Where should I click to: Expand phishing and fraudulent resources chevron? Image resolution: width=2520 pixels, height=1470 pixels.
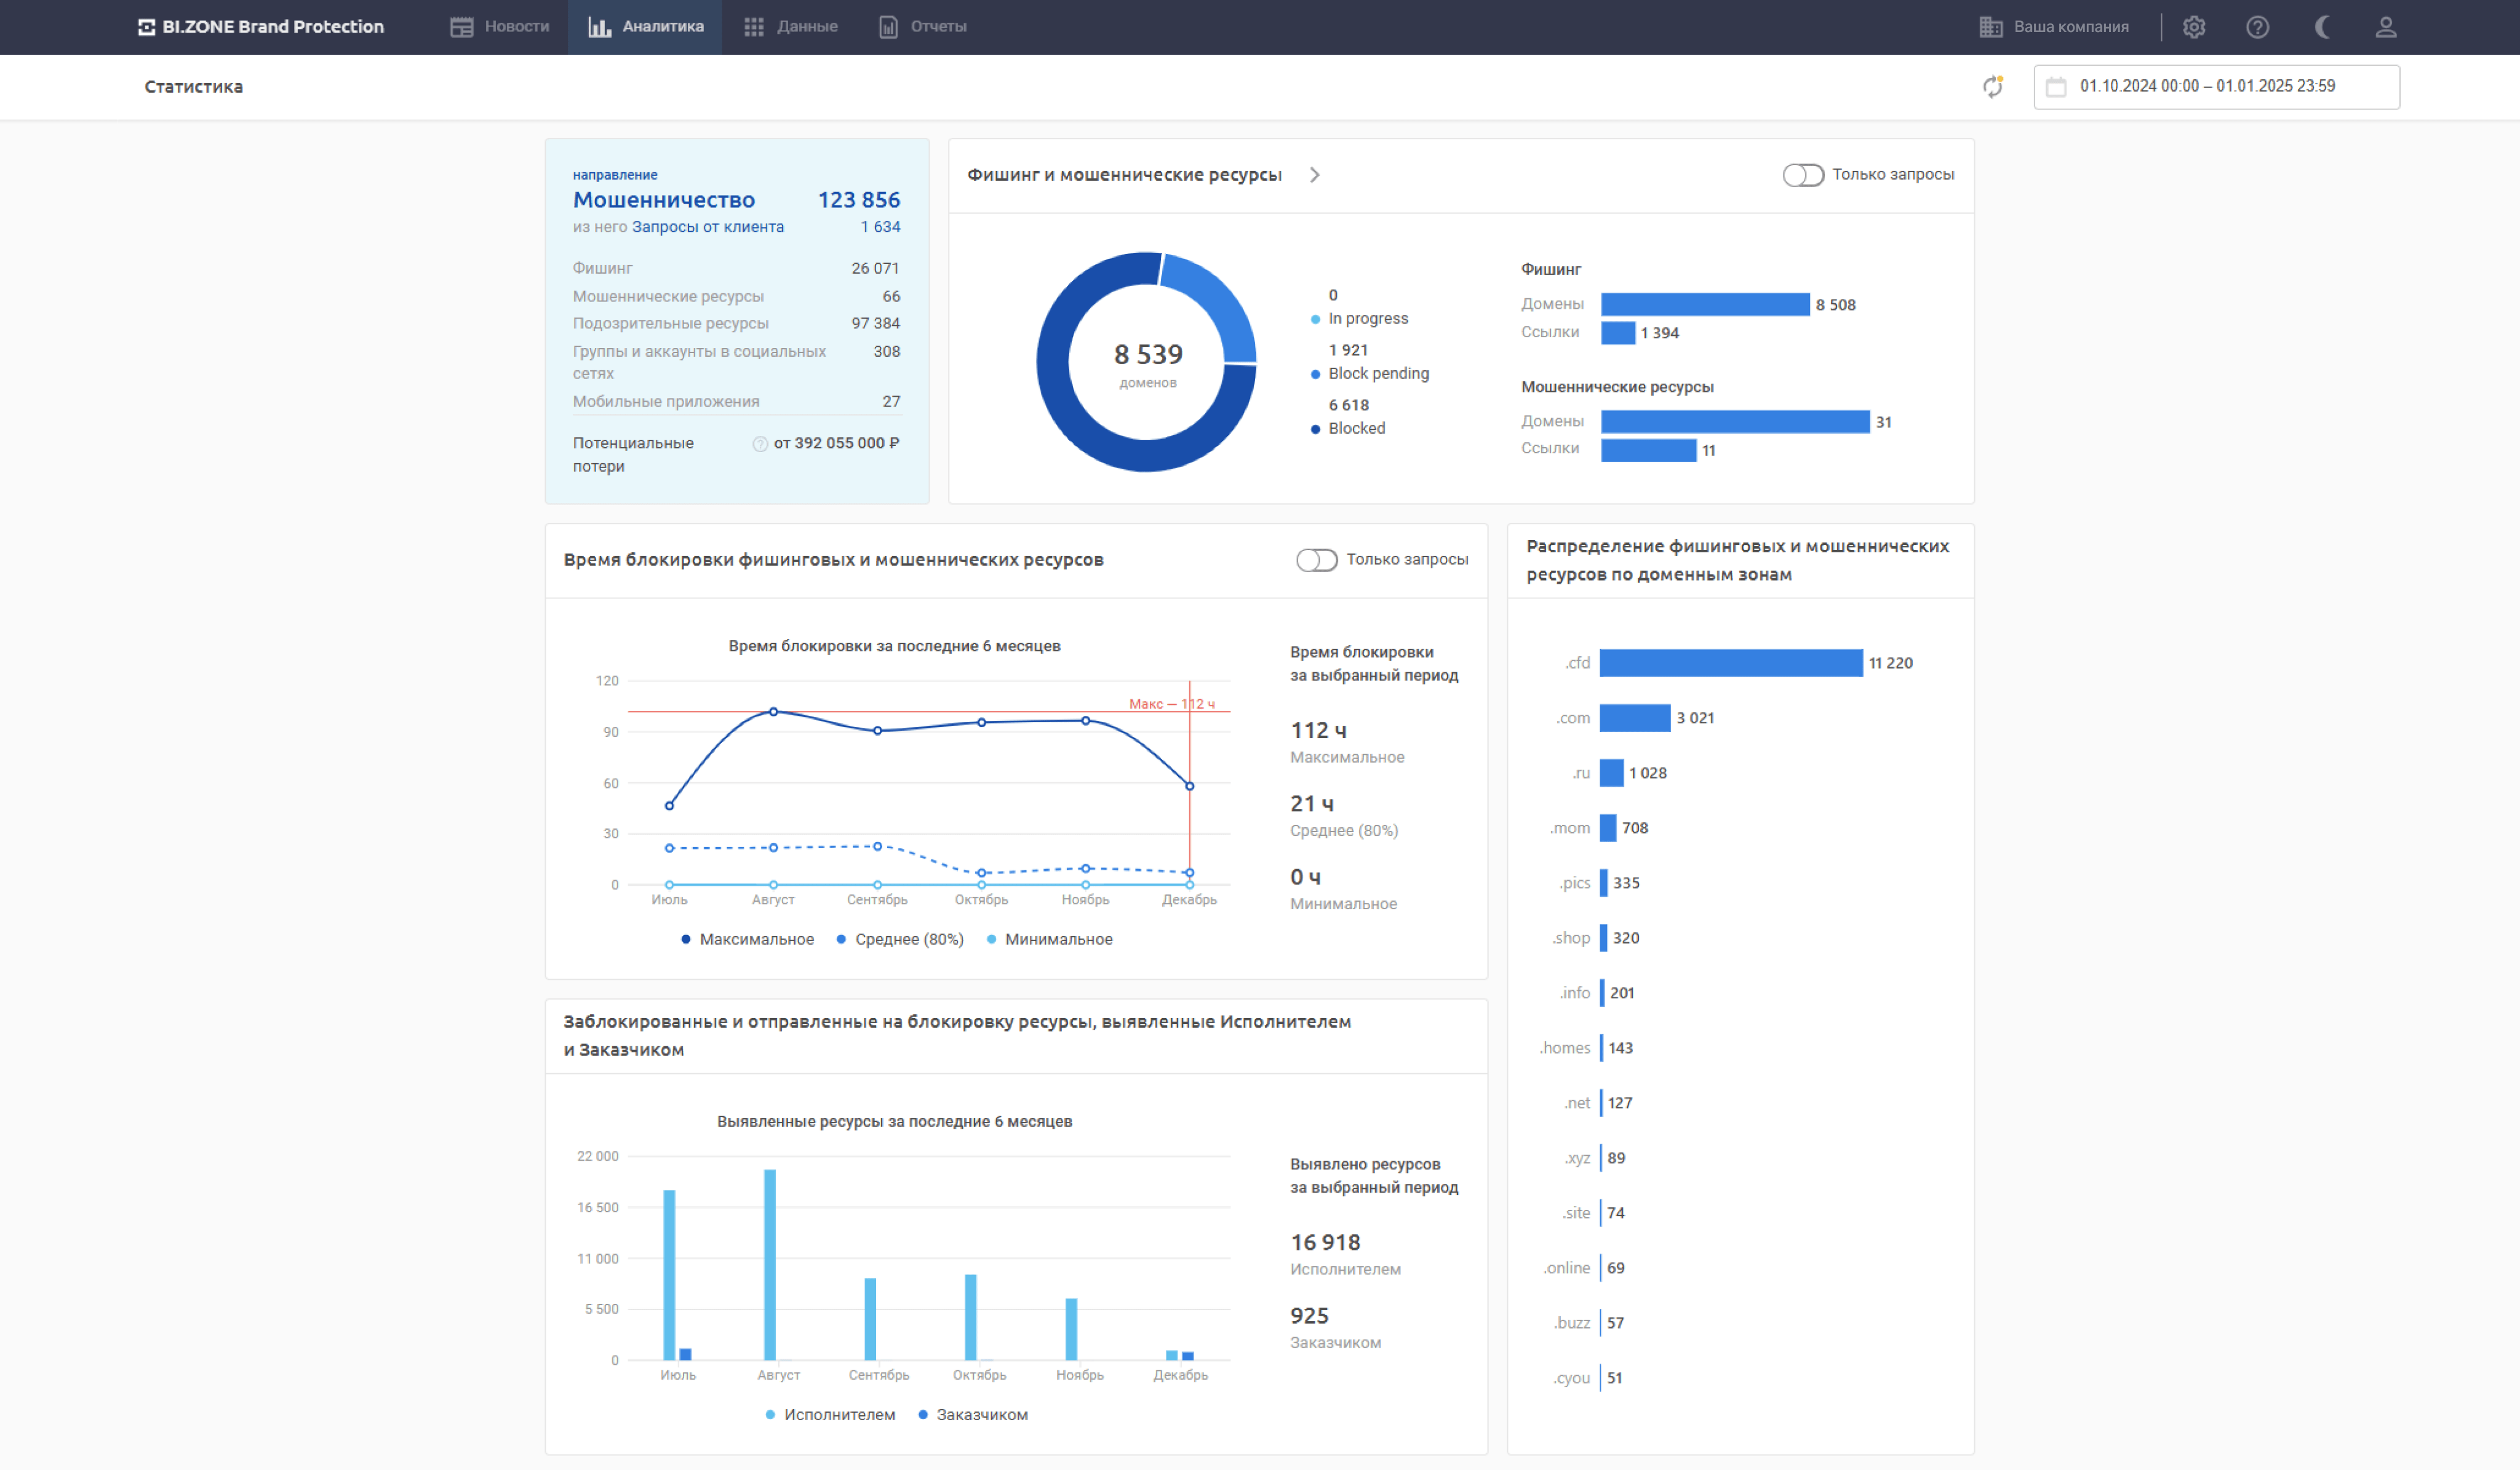coord(1314,175)
